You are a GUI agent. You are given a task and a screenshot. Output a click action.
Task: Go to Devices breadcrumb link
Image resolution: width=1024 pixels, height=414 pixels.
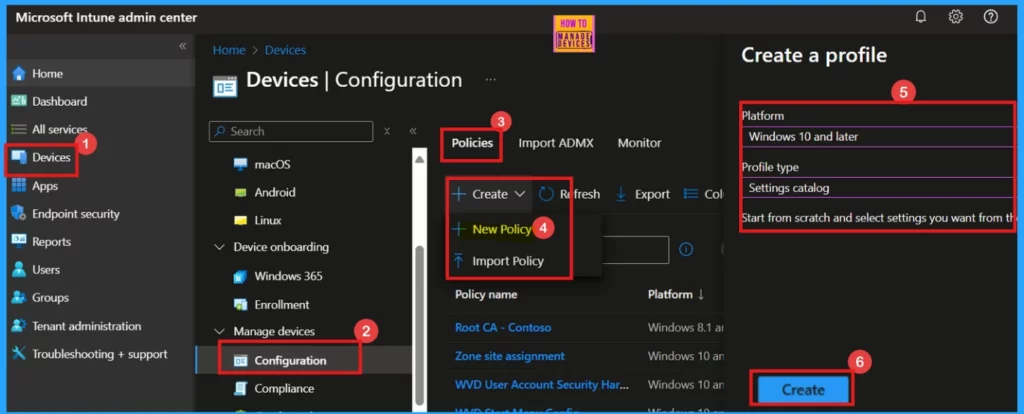click(x=285, y=50)
